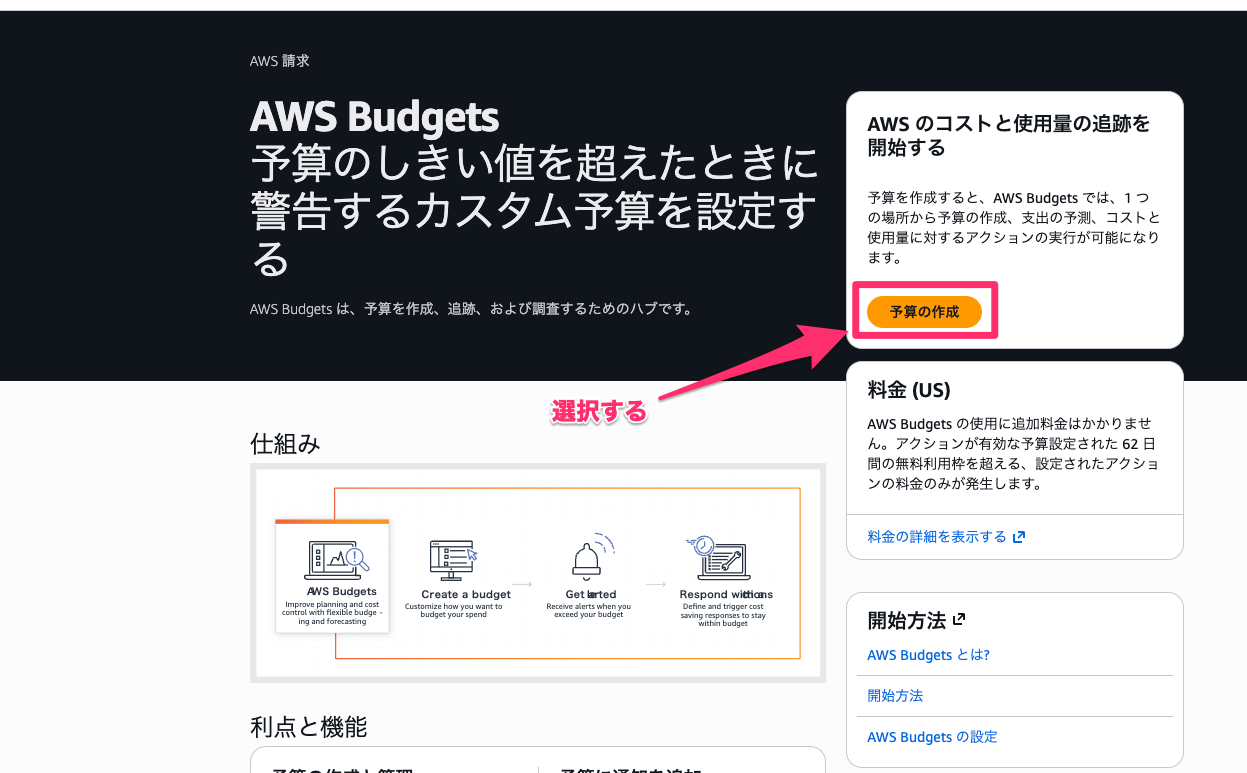Click the arrow between Get alerted and Respond
The image size is (1247, 773).
[x=656, y=584]
